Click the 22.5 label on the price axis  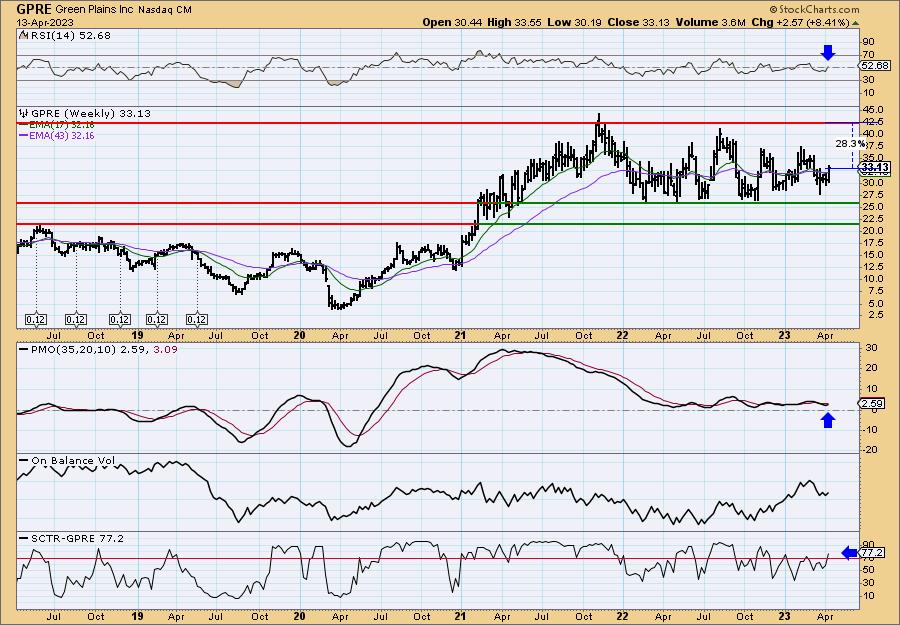pyautogui.click(x=874, y=219)
